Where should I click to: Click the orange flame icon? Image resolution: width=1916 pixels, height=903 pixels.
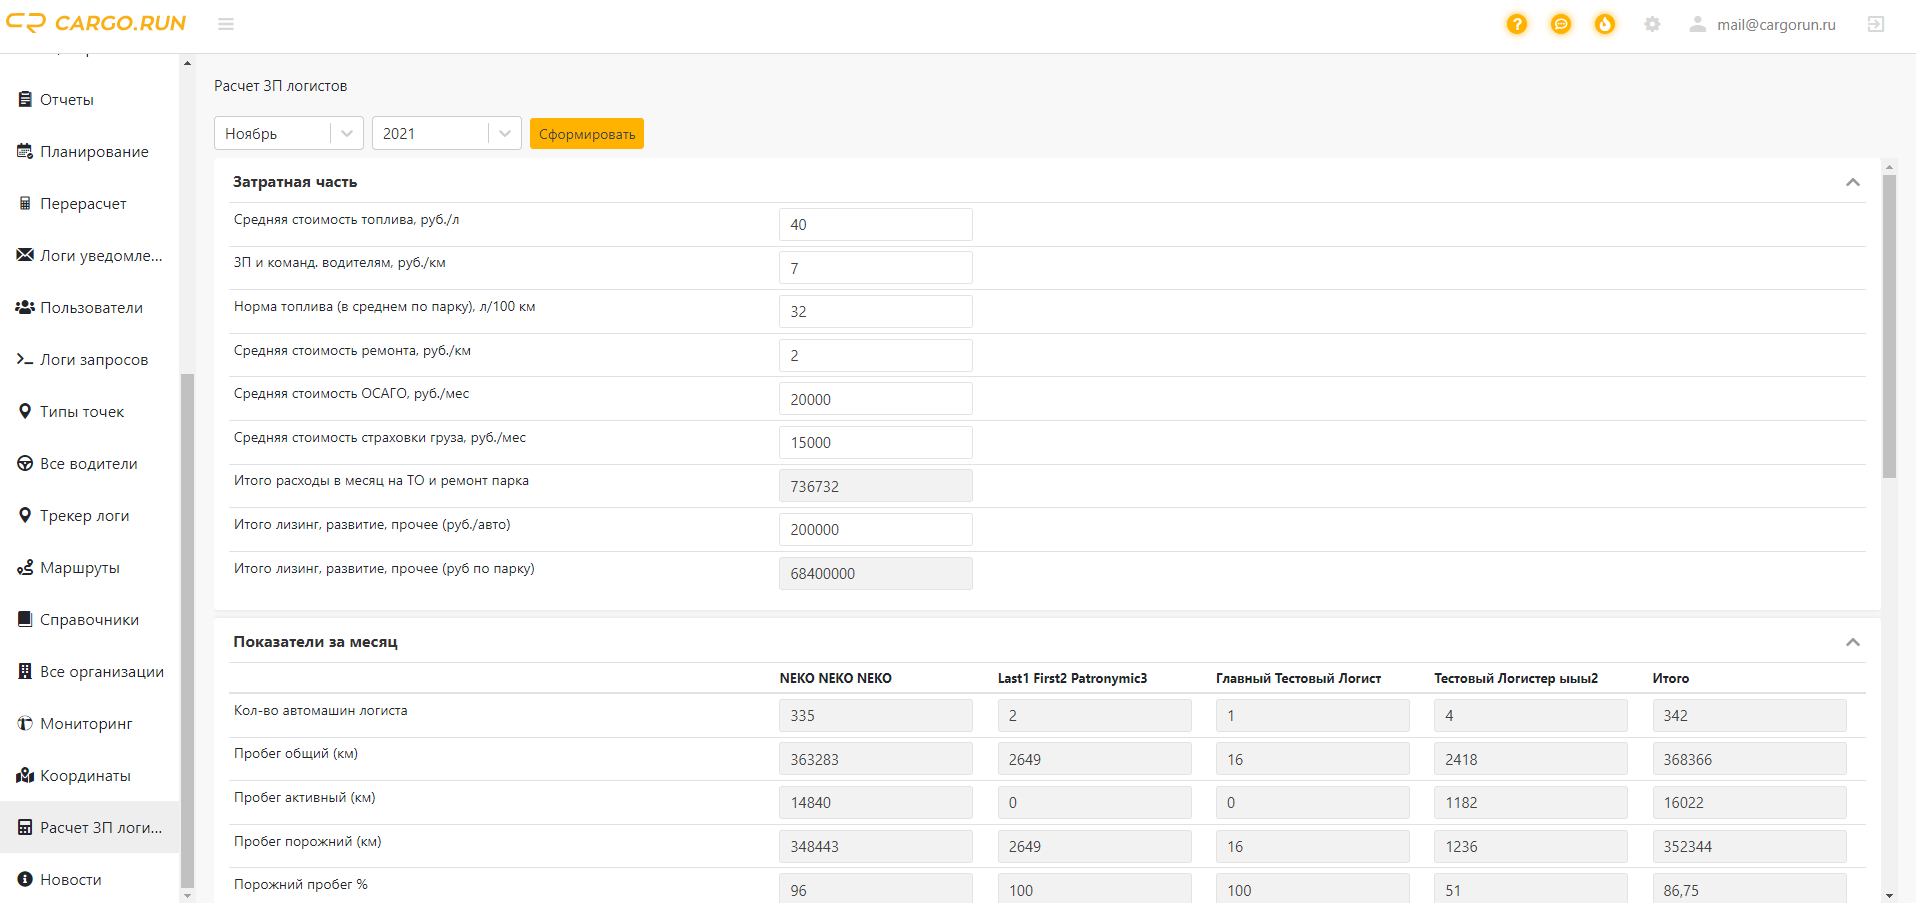[x=1605, y=24]
